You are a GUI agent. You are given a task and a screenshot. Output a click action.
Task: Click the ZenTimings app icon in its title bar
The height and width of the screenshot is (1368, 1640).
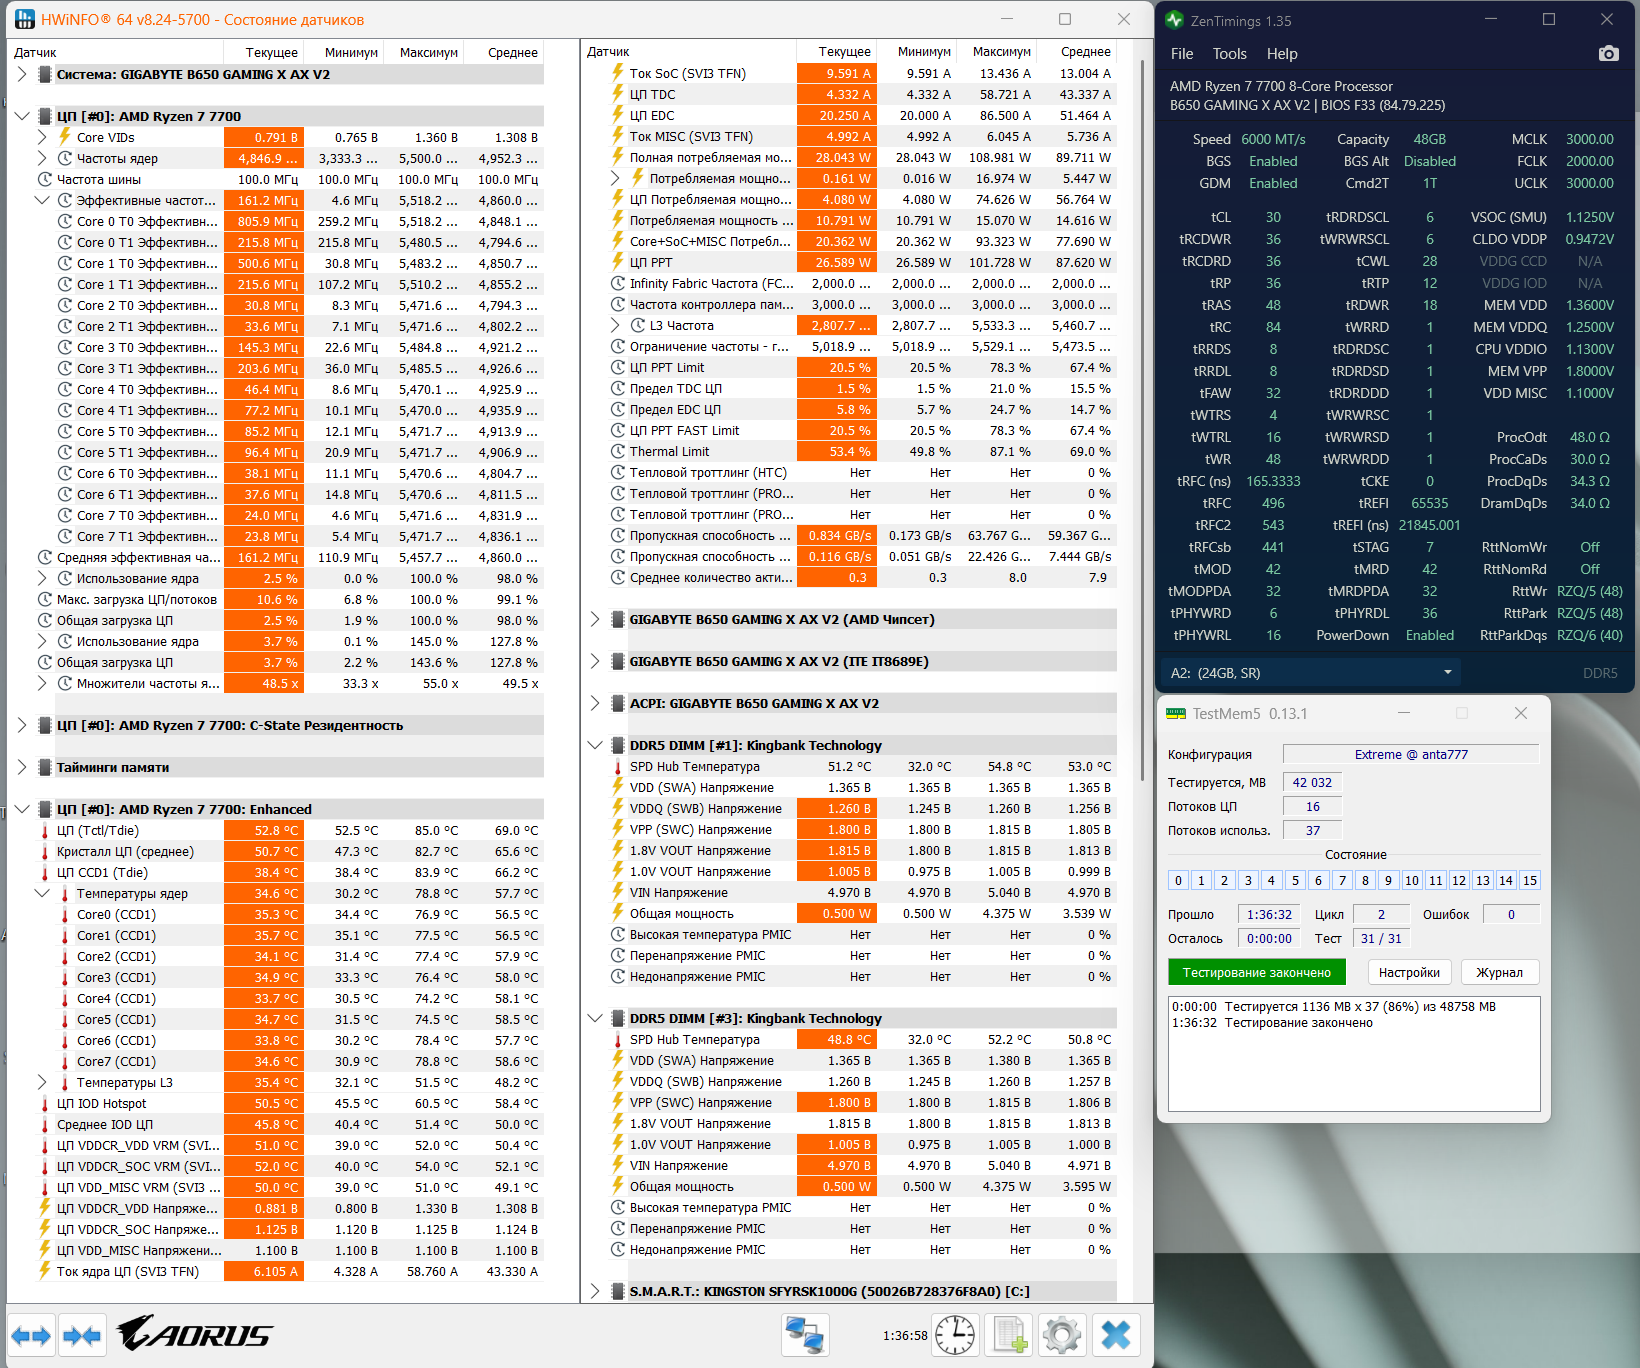click(x=1174, y=20)
